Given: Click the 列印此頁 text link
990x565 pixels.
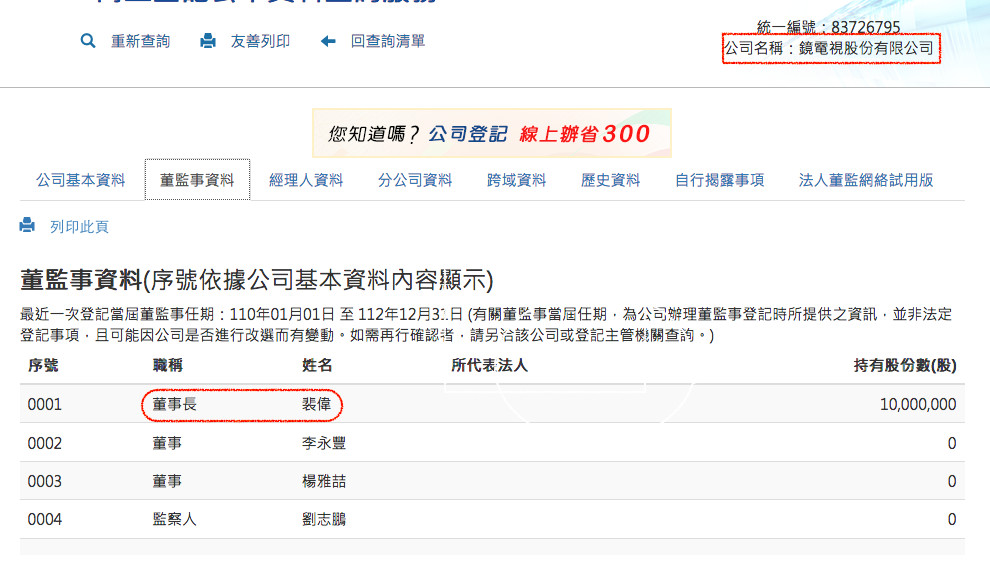Looking at the screenshot, I should tap(79, 227).
